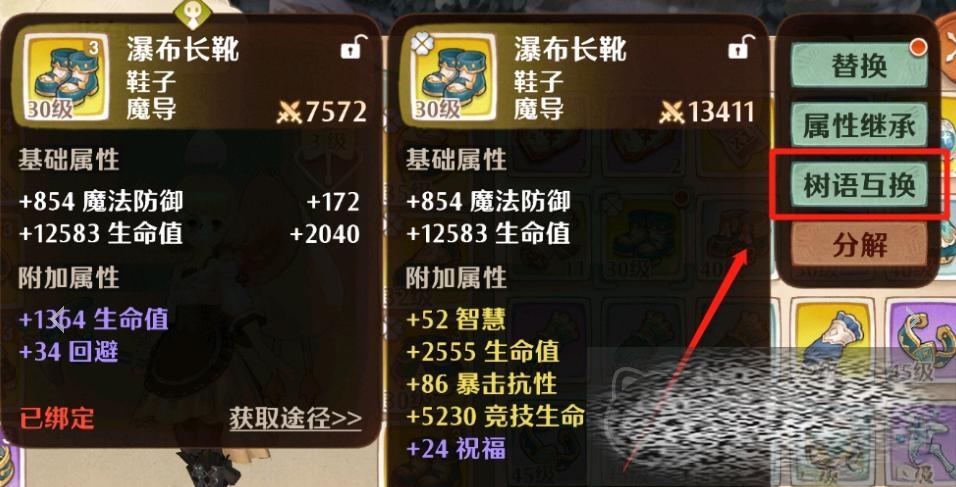Click the right 瀑布长靴 boots icon
956x487 pixels.
[454, 77]
